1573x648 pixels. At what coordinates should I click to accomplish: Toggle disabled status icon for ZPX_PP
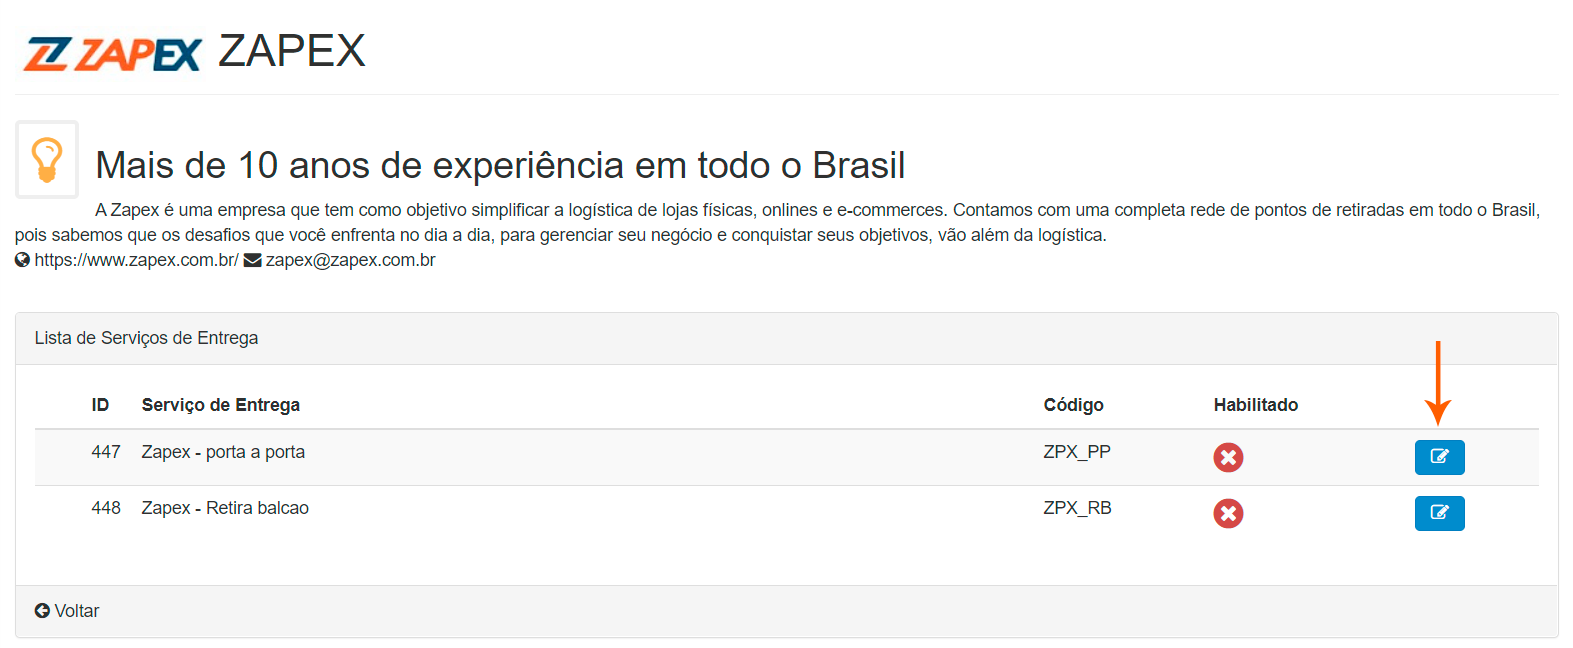(x=1228, y=457)
